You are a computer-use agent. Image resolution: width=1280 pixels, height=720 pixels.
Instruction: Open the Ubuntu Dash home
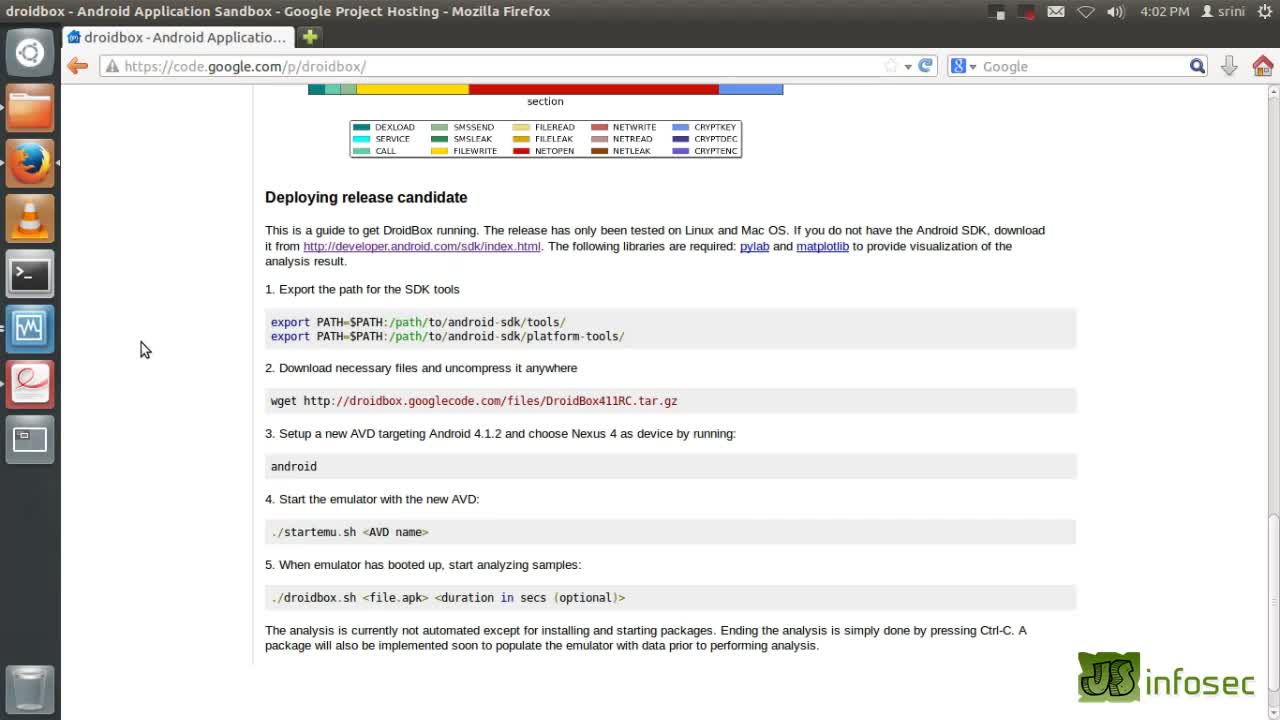[x=30, y=53]
